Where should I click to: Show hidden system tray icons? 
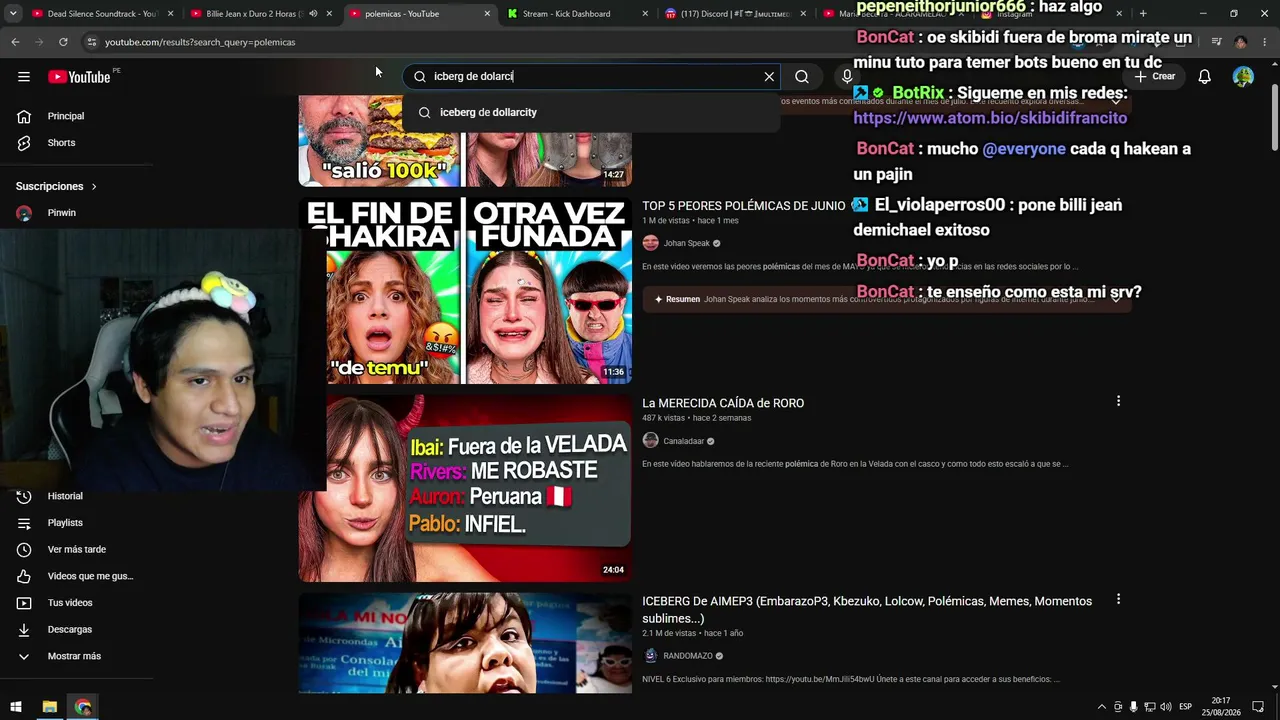1102,707
